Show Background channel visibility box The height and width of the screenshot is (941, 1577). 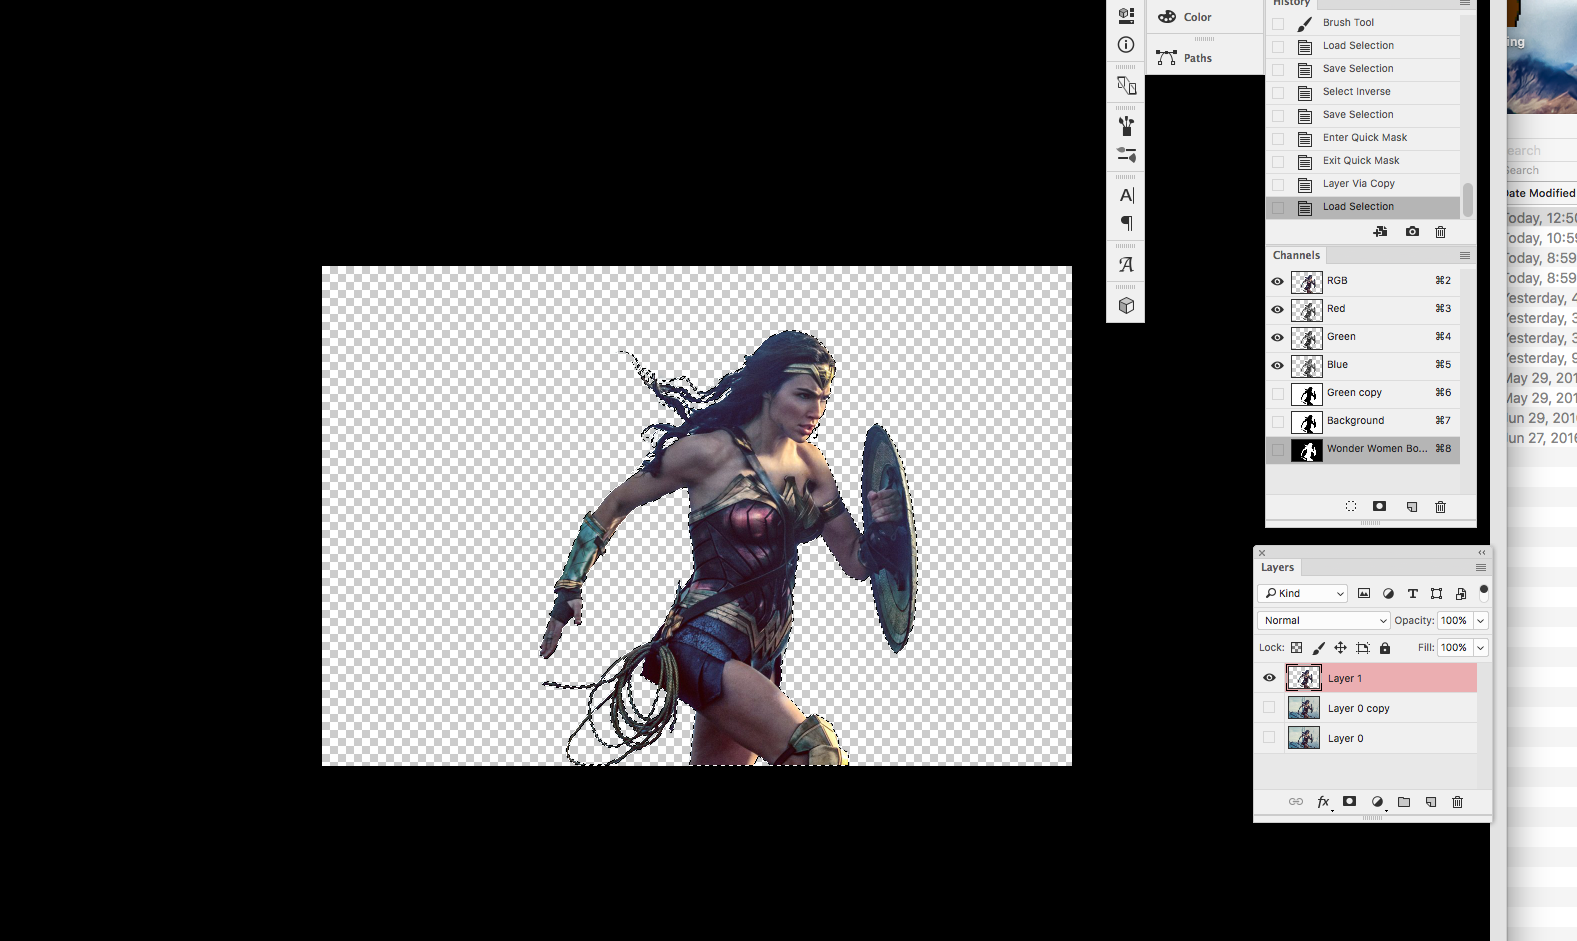tap(1278, 421)
